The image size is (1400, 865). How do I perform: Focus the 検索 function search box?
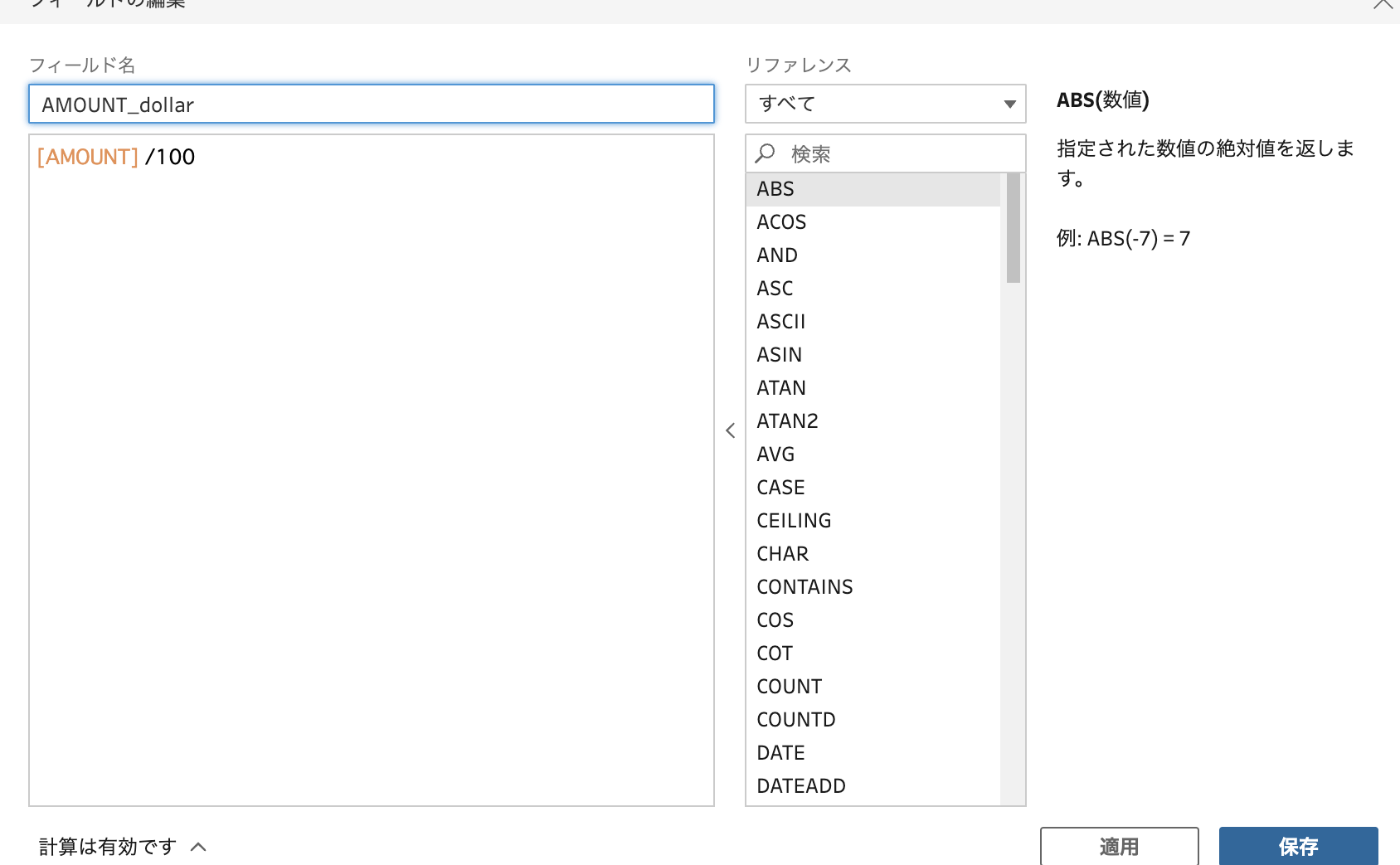pos(886,153)
